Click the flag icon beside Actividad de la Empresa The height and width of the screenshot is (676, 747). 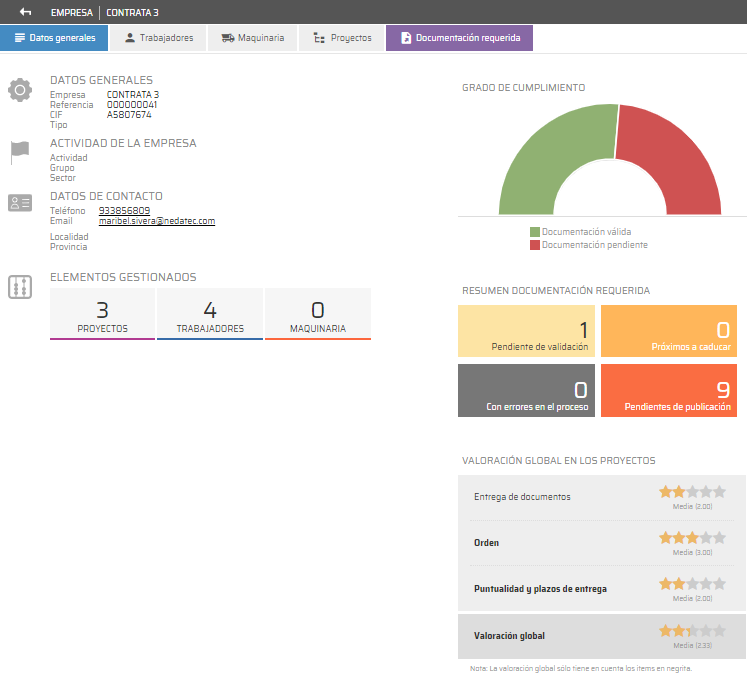coord(20,152)
